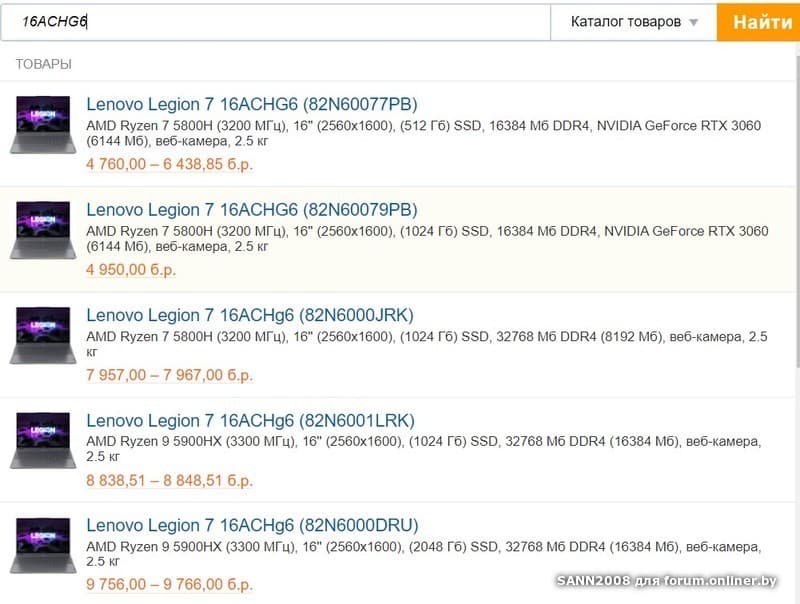Open Lenovo Legion 7 16ACHG6 (82N60077PB) link
This screenshot has width=800, height=604.
252,104
